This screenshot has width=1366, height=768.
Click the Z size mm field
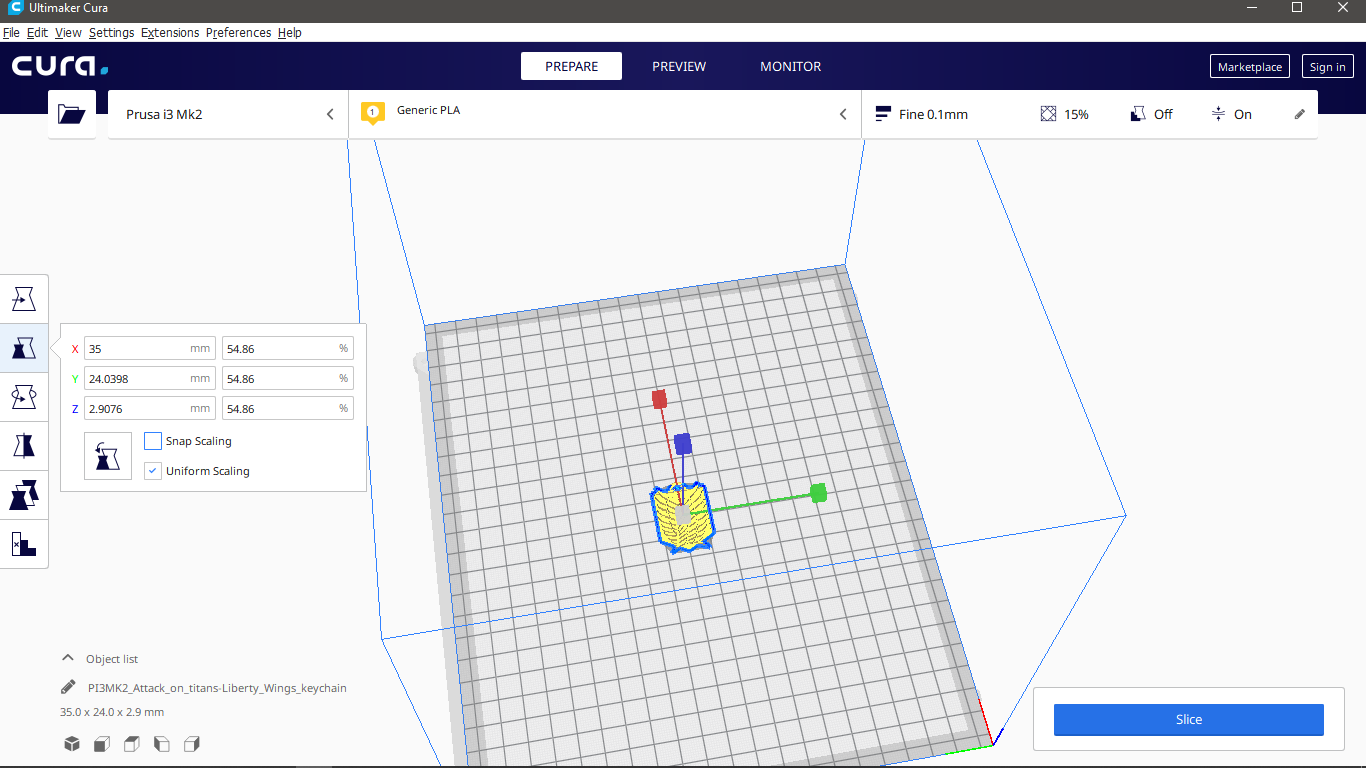click(150, 409)
